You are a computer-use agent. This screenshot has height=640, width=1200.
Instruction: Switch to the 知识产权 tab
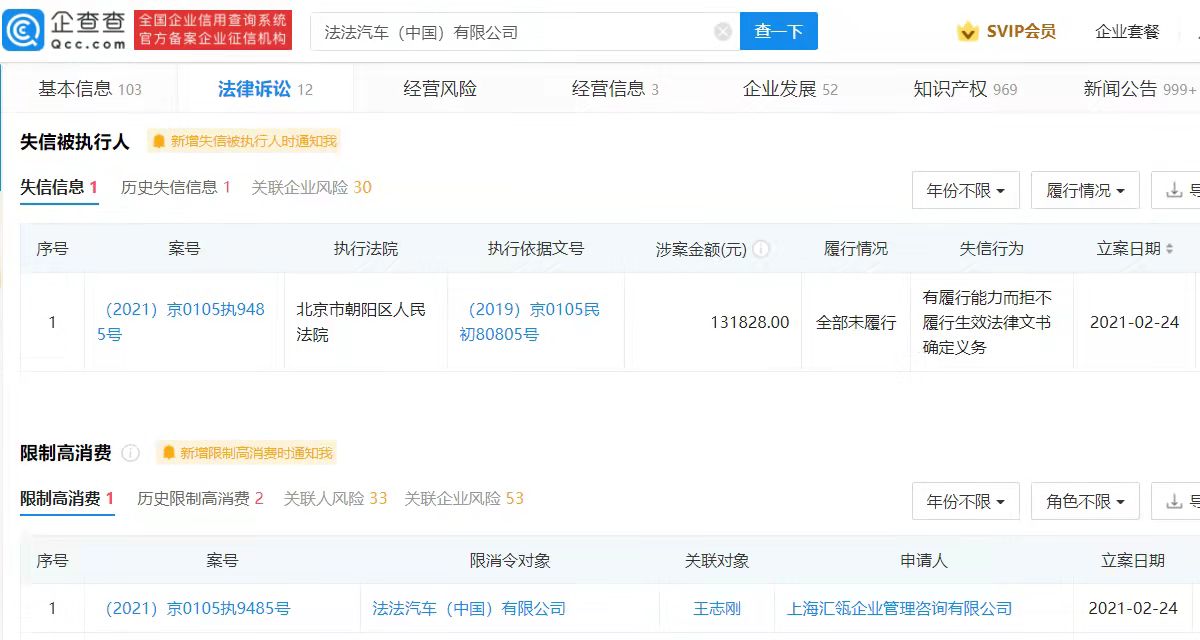(x=952, y=89)
